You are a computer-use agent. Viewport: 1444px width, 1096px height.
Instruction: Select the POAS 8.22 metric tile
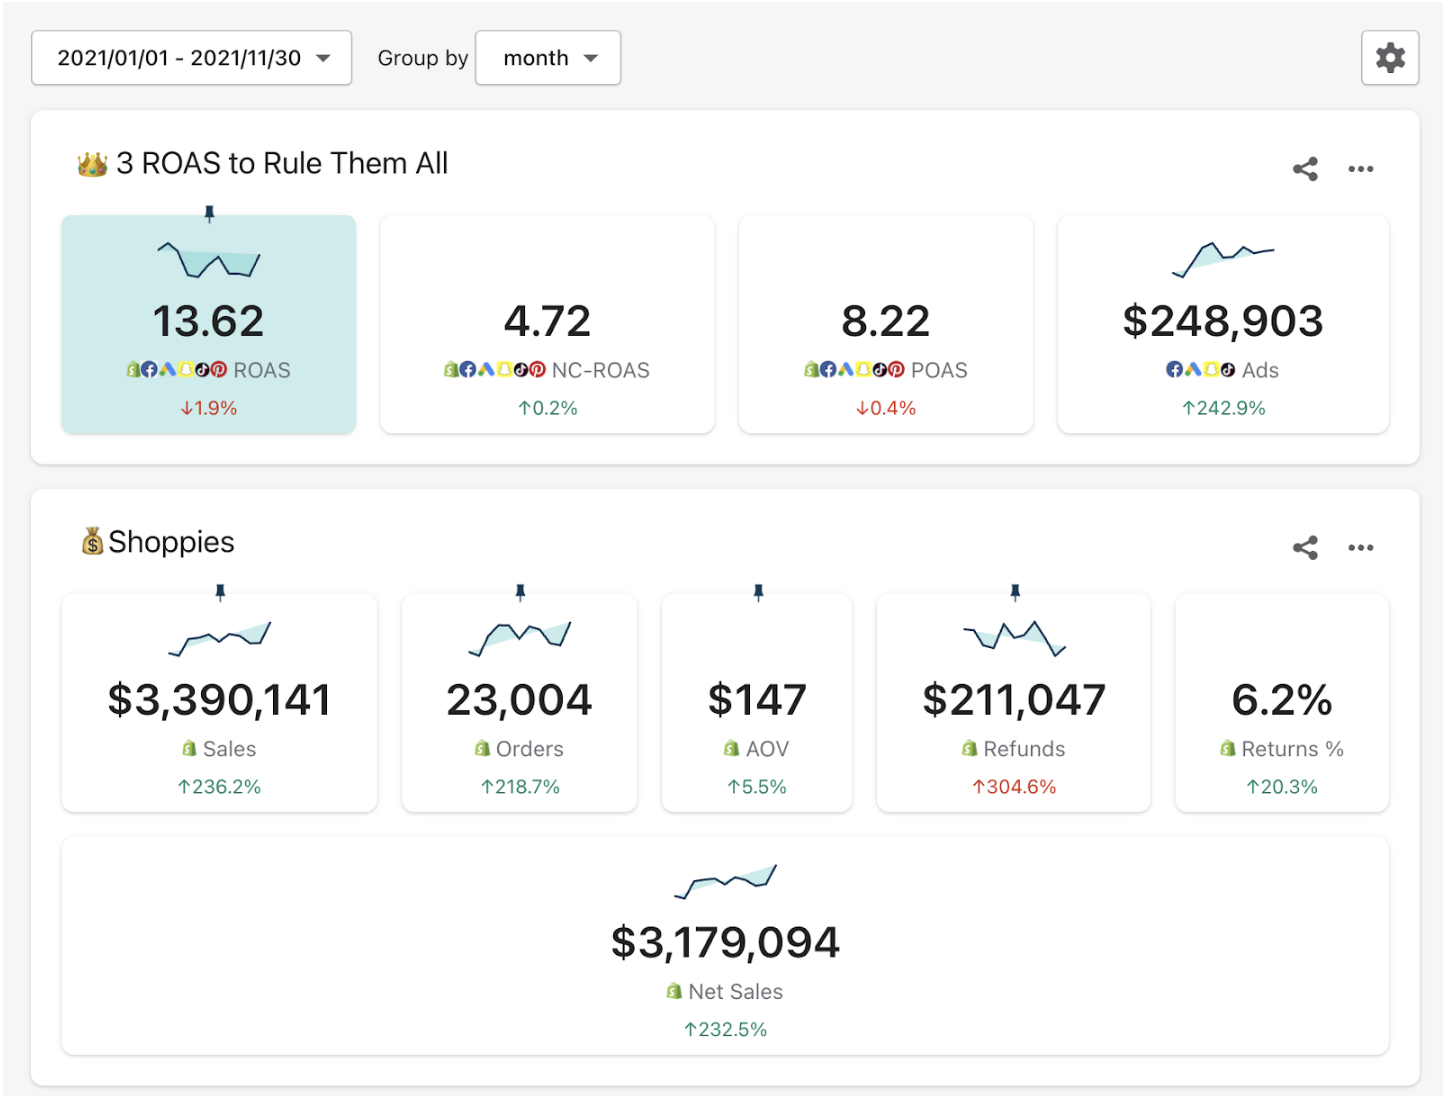[x=885, y=324]
